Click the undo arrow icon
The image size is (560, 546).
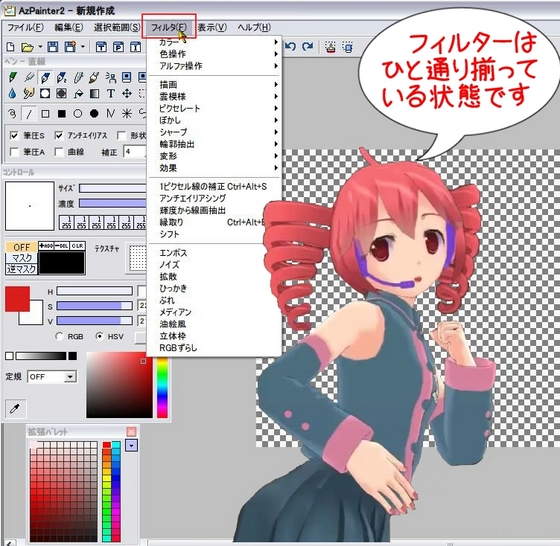(x=290, y=46)
